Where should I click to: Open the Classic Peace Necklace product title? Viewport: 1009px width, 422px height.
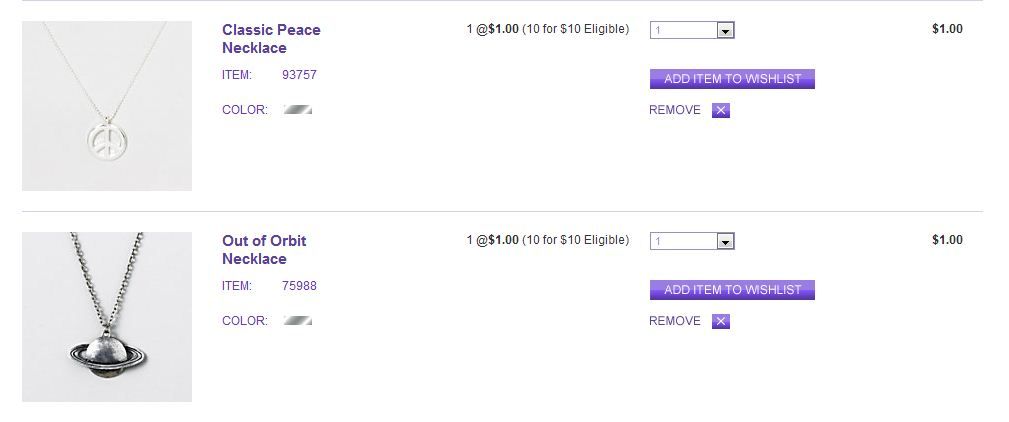click(271, 39)
